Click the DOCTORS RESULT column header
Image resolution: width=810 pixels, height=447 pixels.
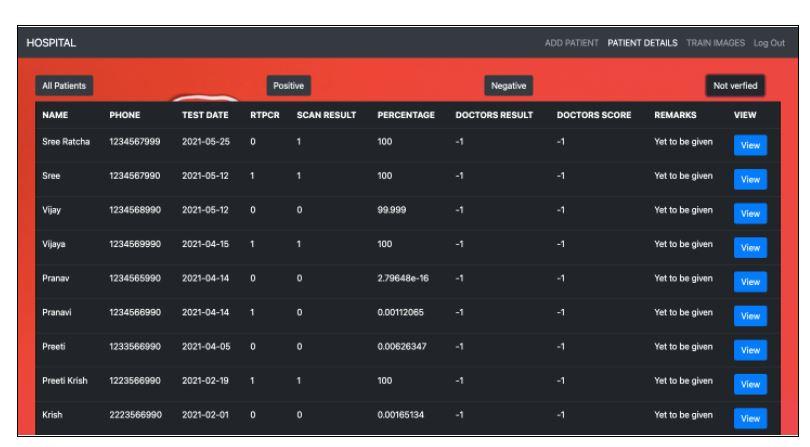[x=494, y=115]
